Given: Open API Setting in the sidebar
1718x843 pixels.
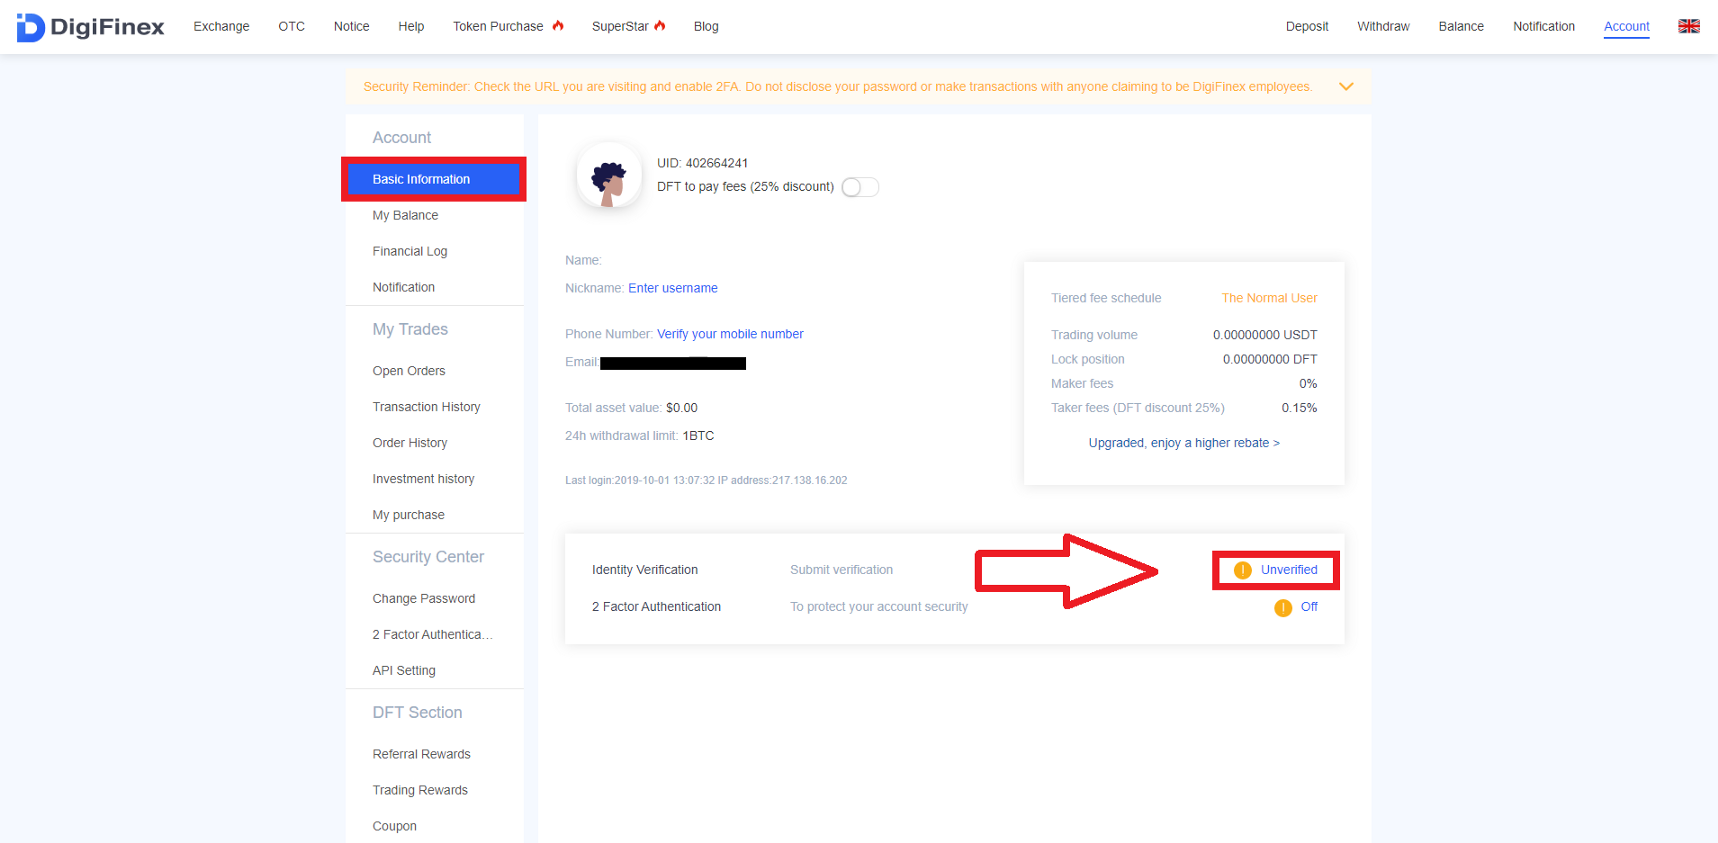Looking at the screenshot, I should pyautogui.click(x=404, y=671).
